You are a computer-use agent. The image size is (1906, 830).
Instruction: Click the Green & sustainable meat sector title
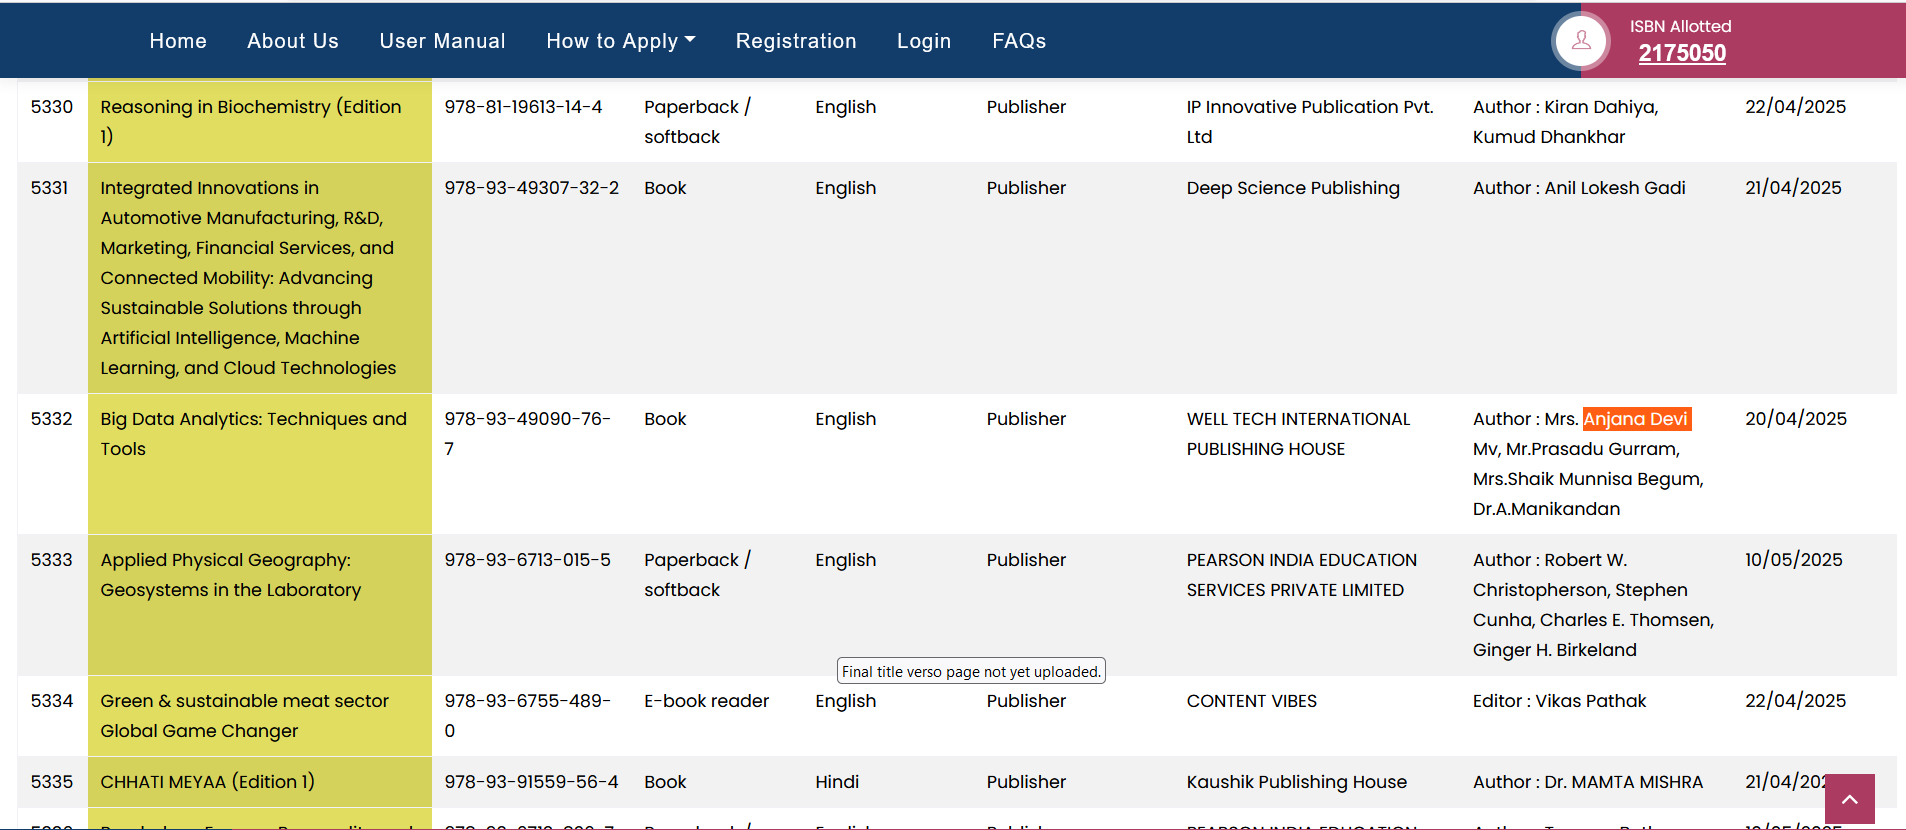point(244,716)
